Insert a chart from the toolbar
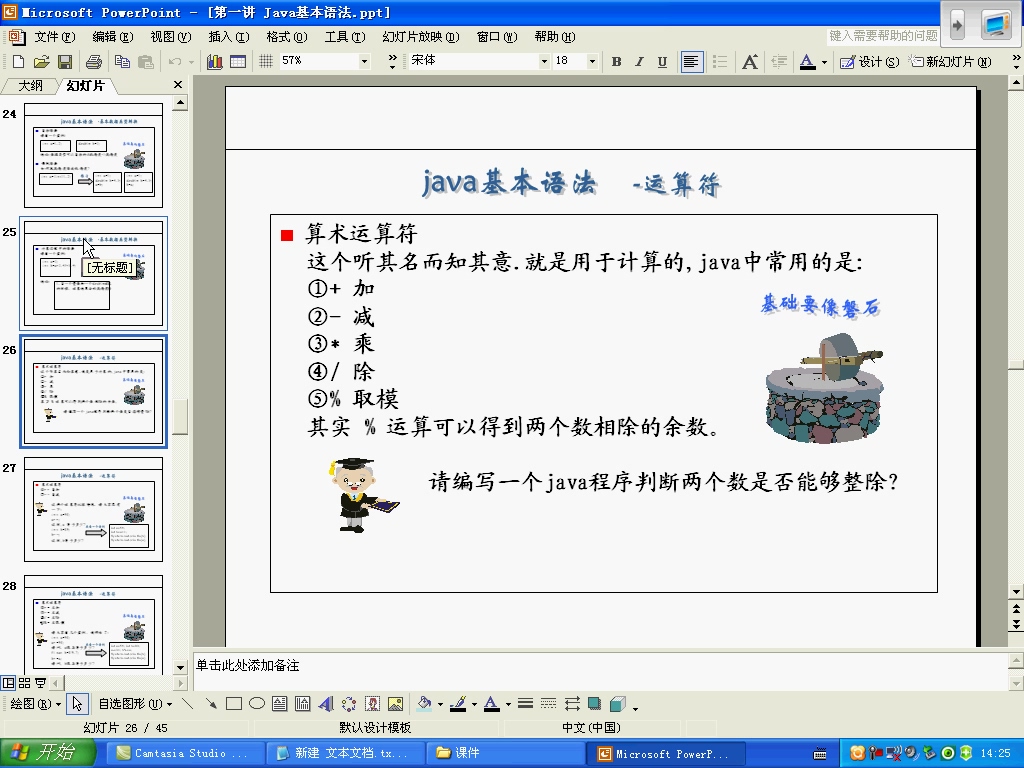The width and height of the screenshot is (1024, 768). click(214, 61)
